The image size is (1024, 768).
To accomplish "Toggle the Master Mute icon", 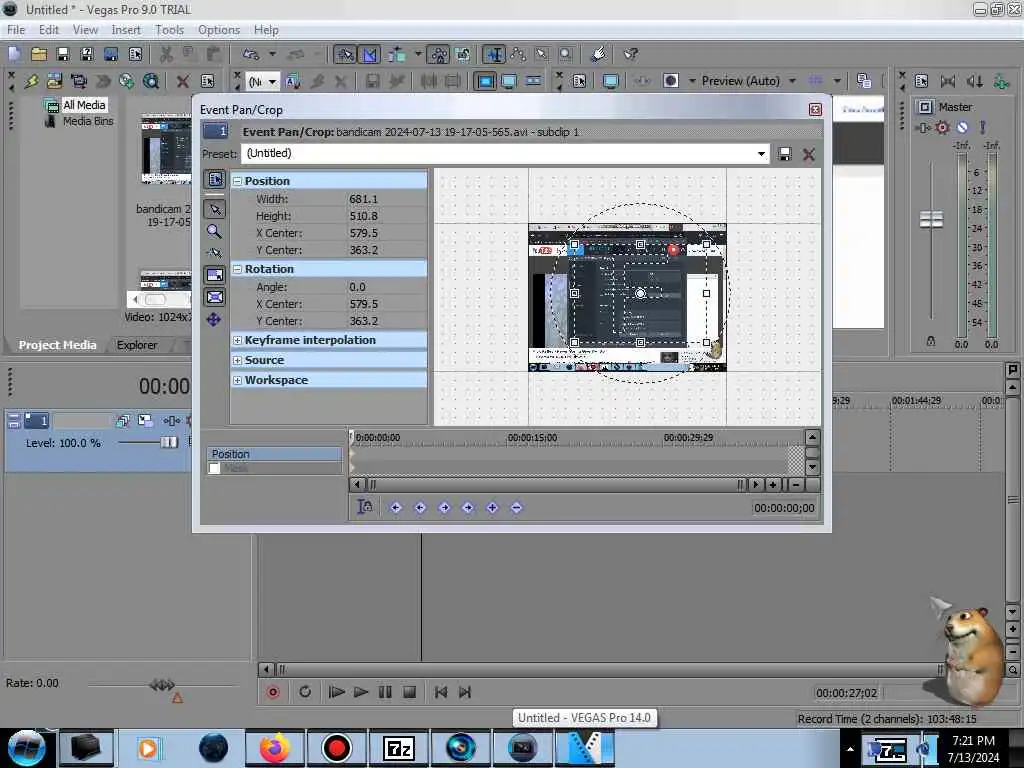I will [962, 127].
